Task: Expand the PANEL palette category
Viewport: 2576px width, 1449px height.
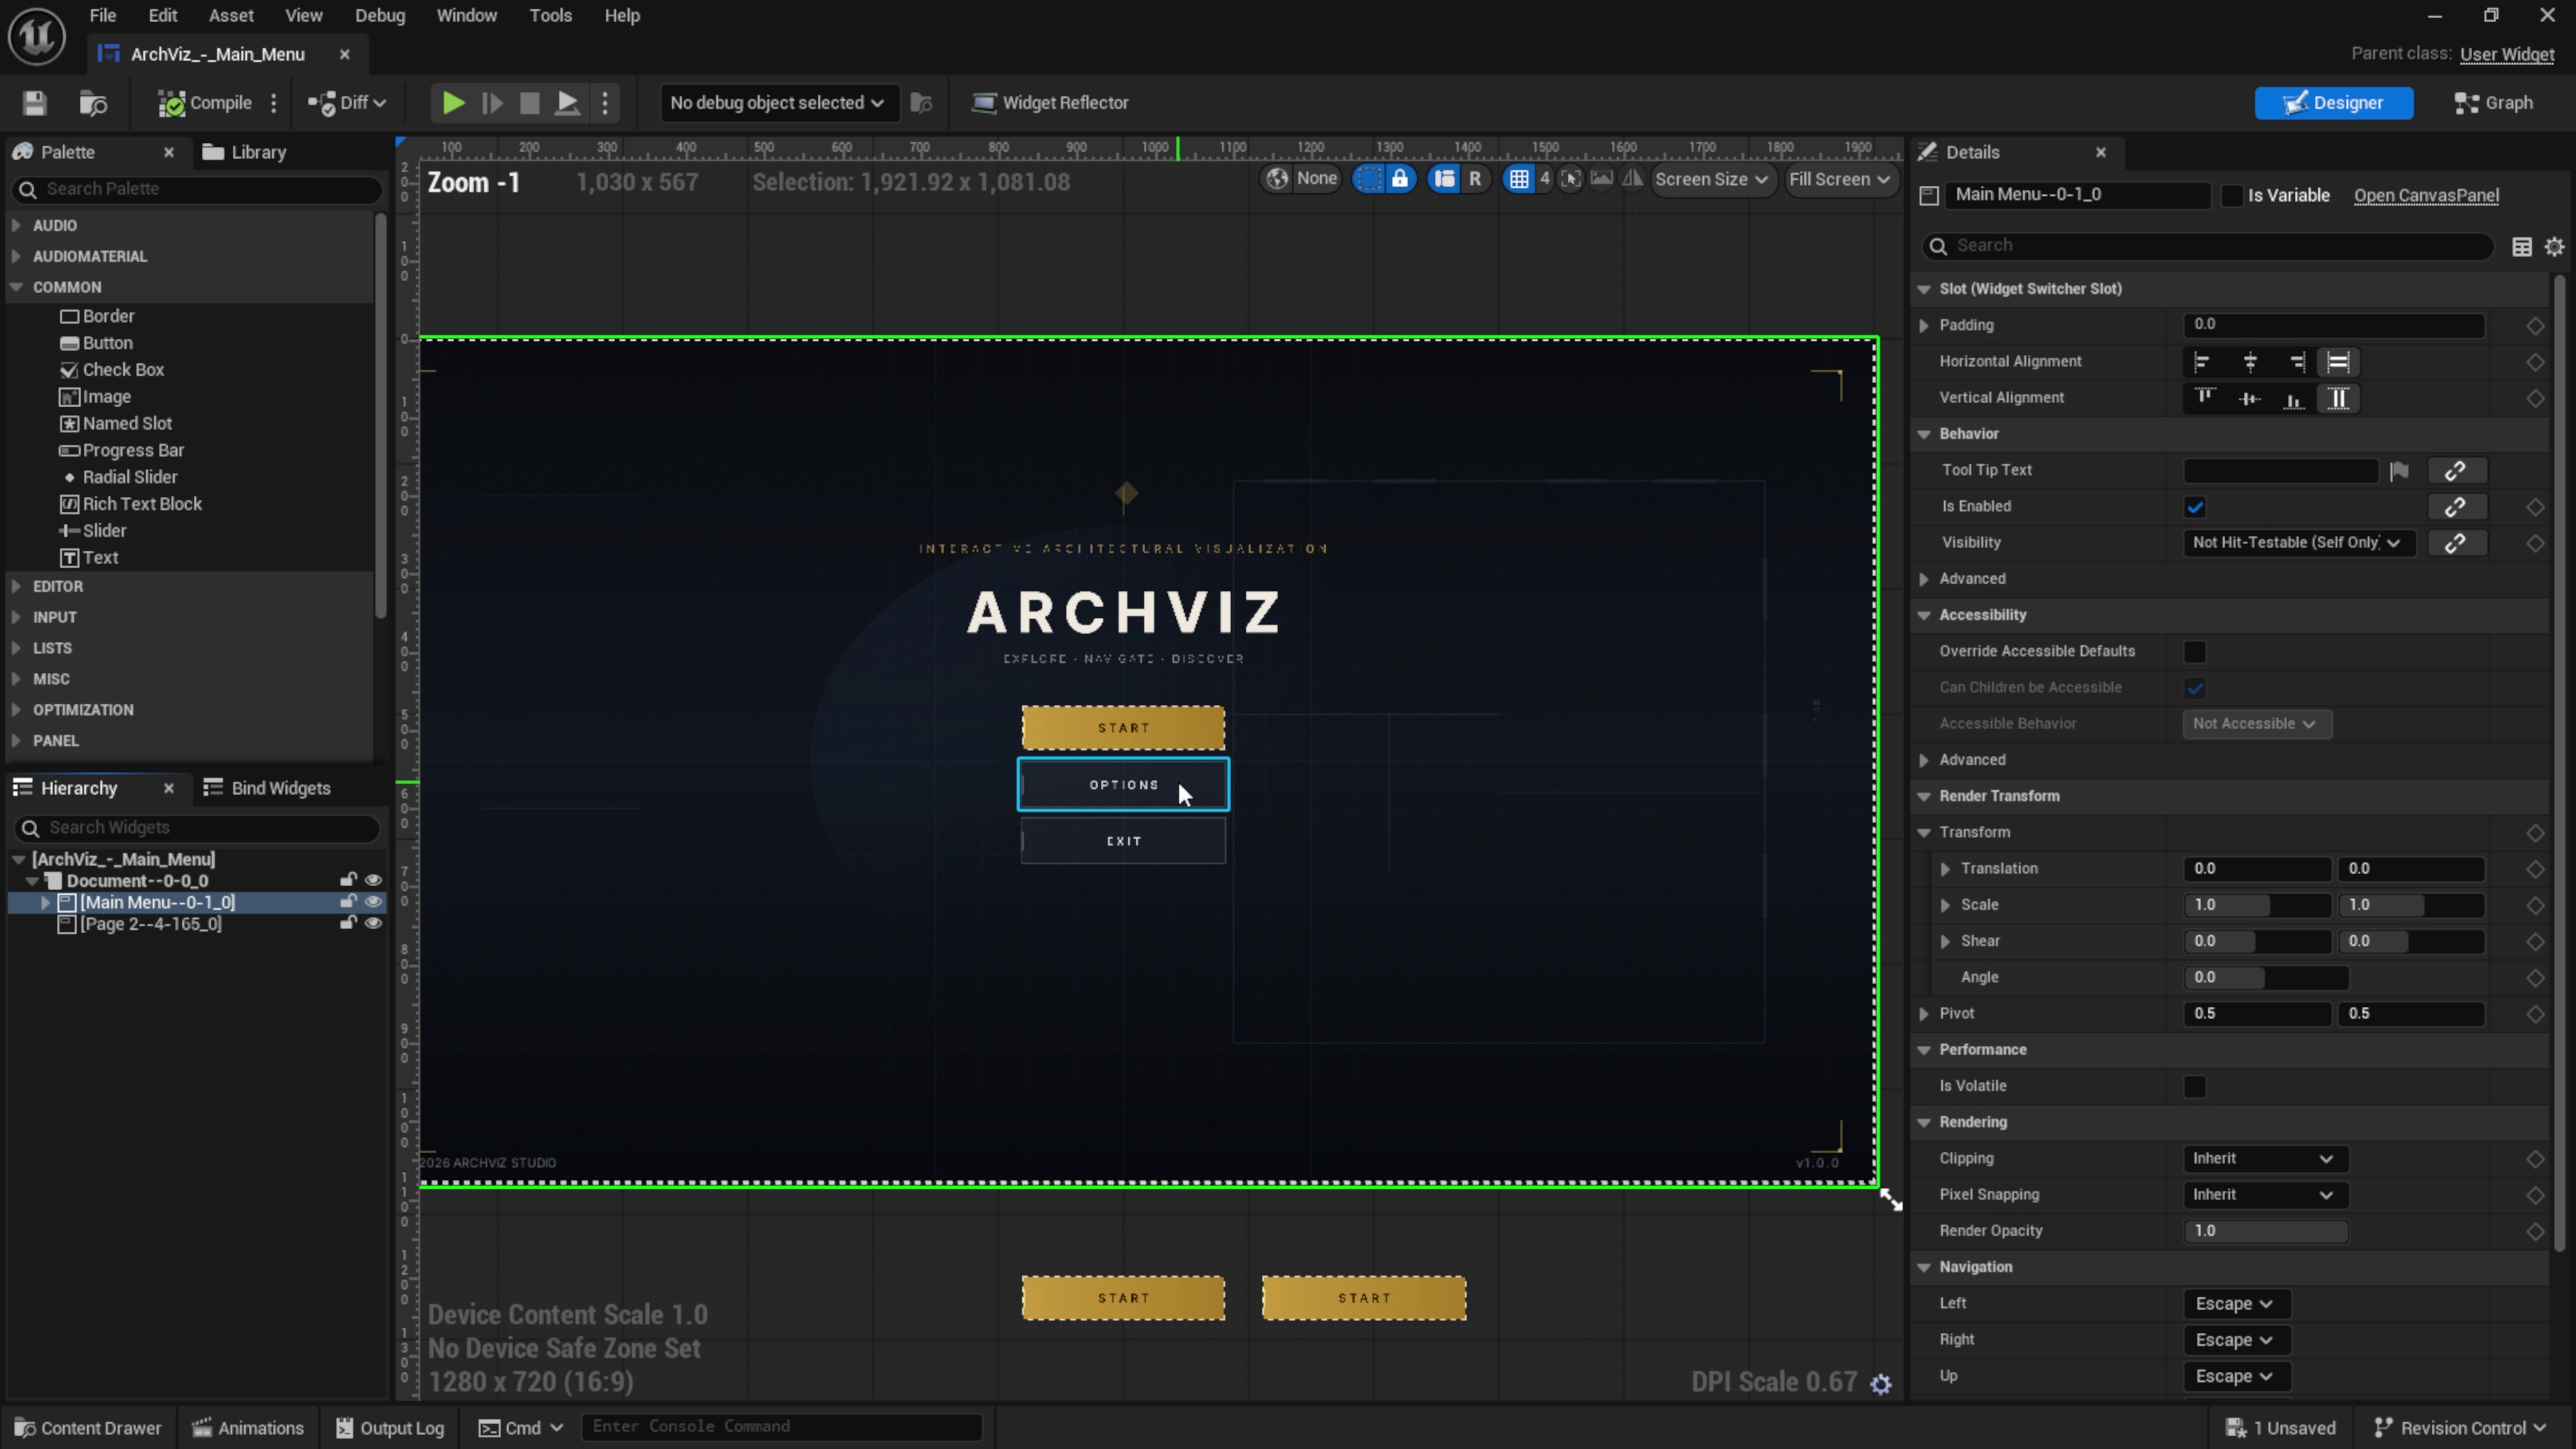Action: [17, 741]
